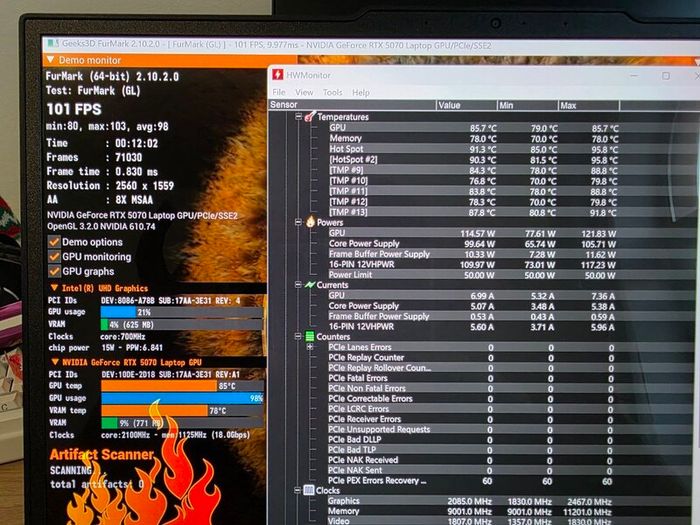The image size is (700, 525).
Task: Click the Powers flame icon
Action: point(310,222)
